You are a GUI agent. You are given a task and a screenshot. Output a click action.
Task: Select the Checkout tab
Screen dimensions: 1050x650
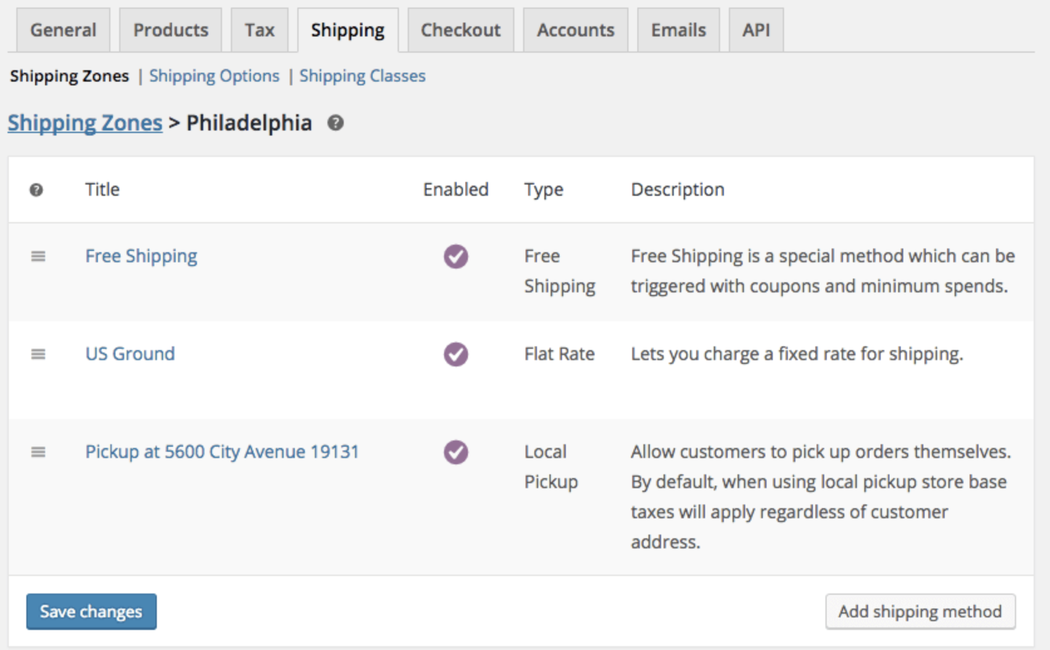pos(461,30)
